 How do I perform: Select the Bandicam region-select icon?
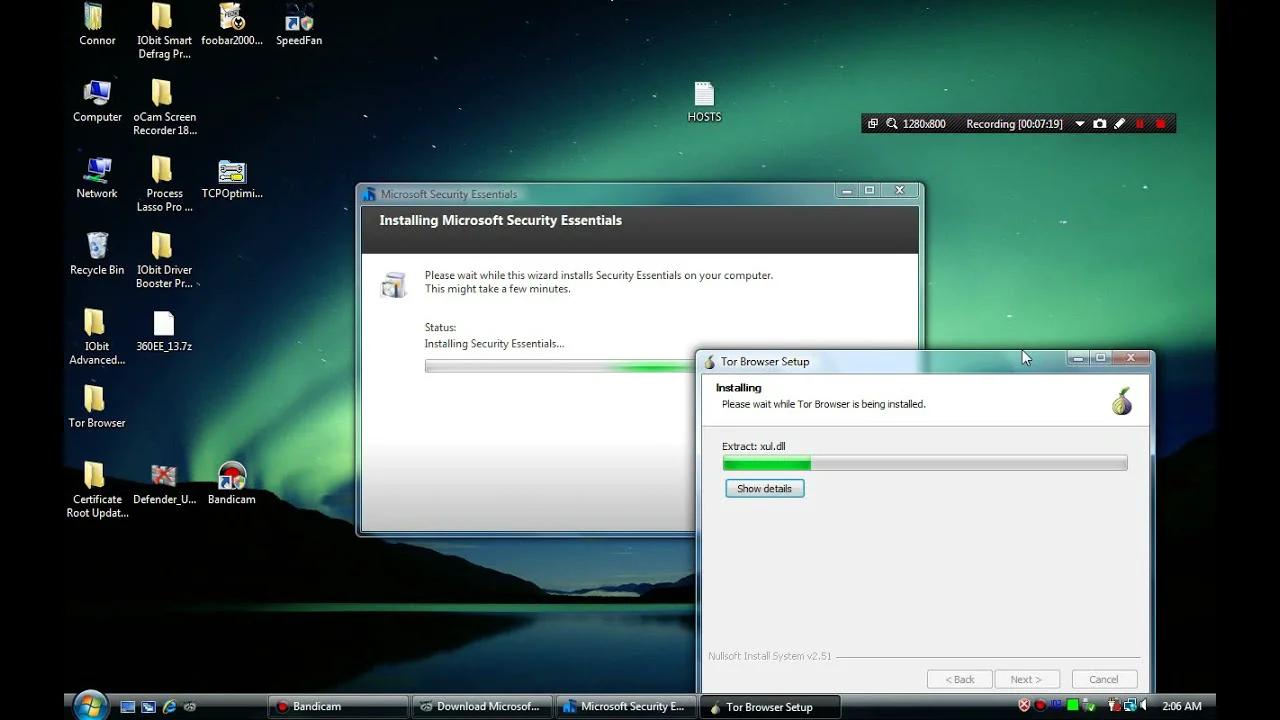pos(874,123)
